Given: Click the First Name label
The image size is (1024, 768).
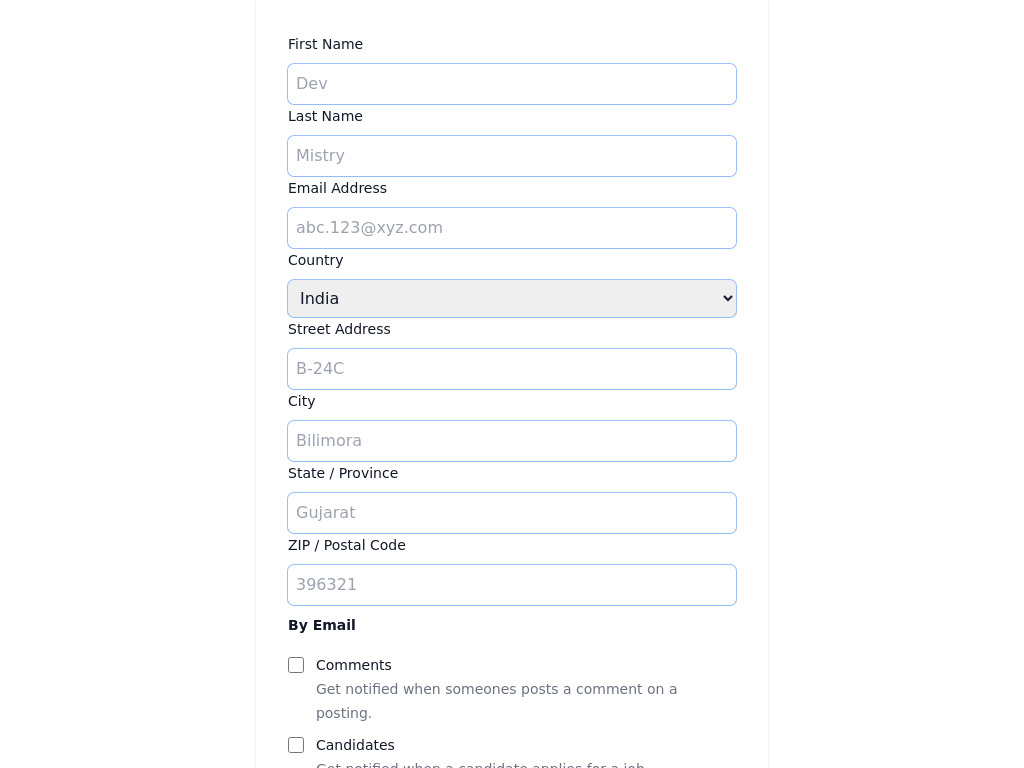Looking at the screenshot, I should (325, 44).
